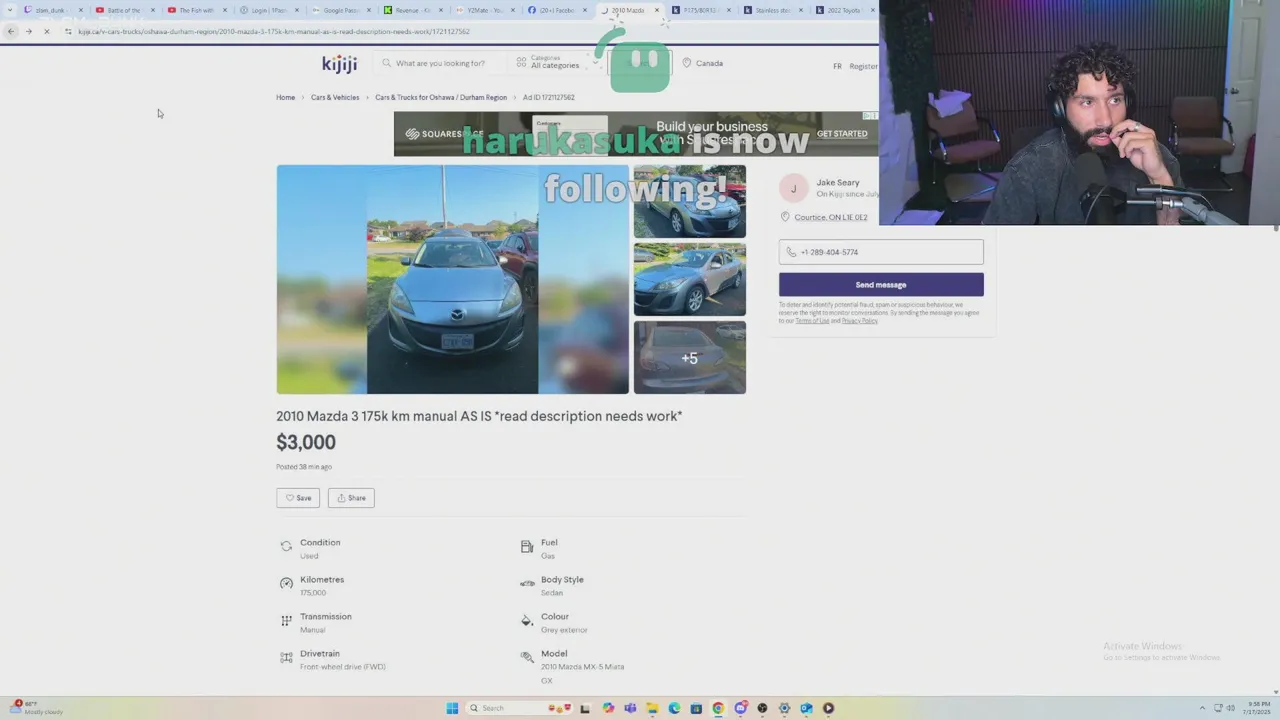
Task: Click the Kilometres odometer icon
Action: pos(286,583)
